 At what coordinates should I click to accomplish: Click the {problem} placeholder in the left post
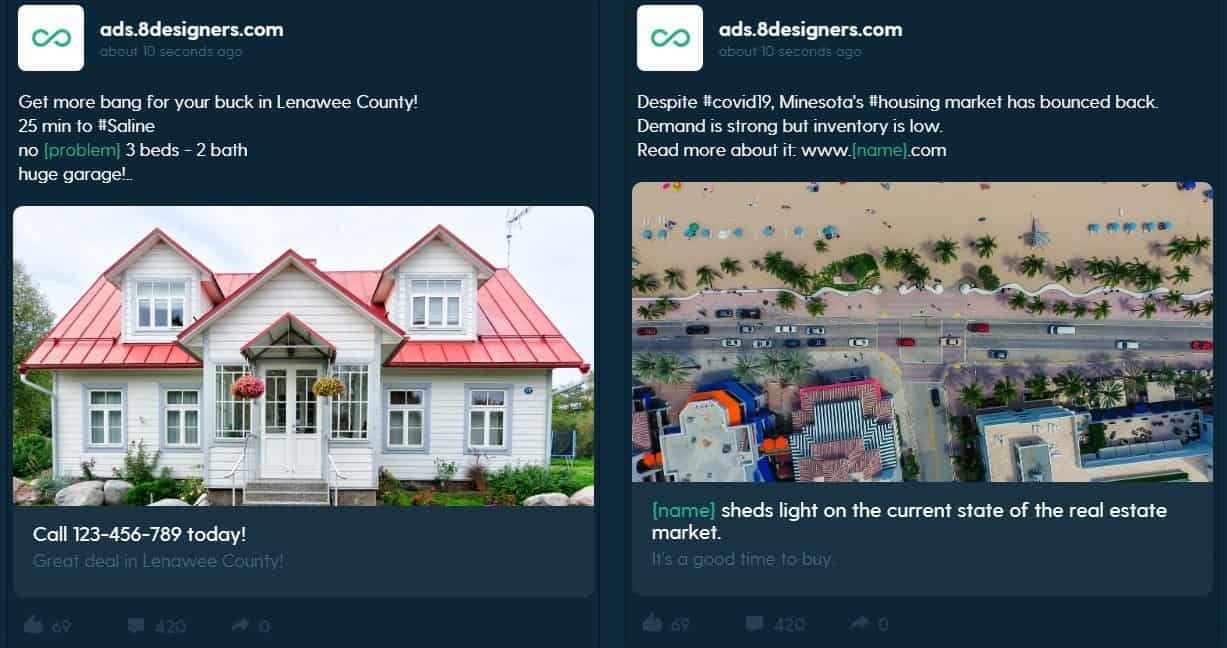point(82,150)
